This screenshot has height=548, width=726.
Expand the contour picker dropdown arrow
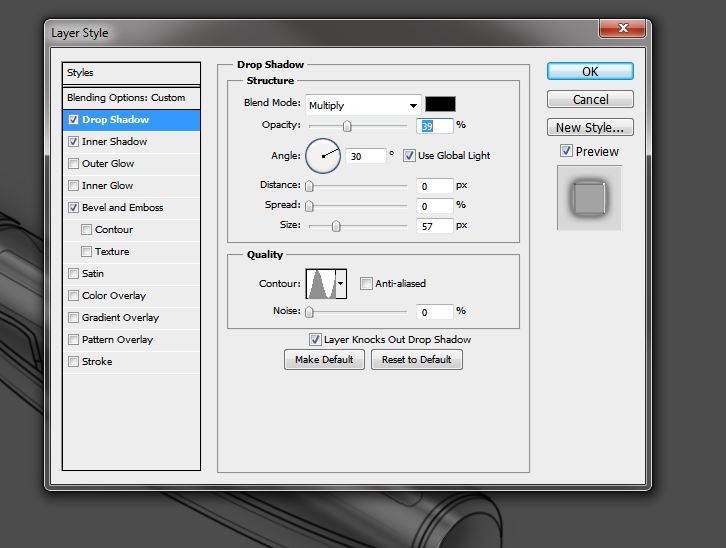pyautogui.click(x=341, y=284)
